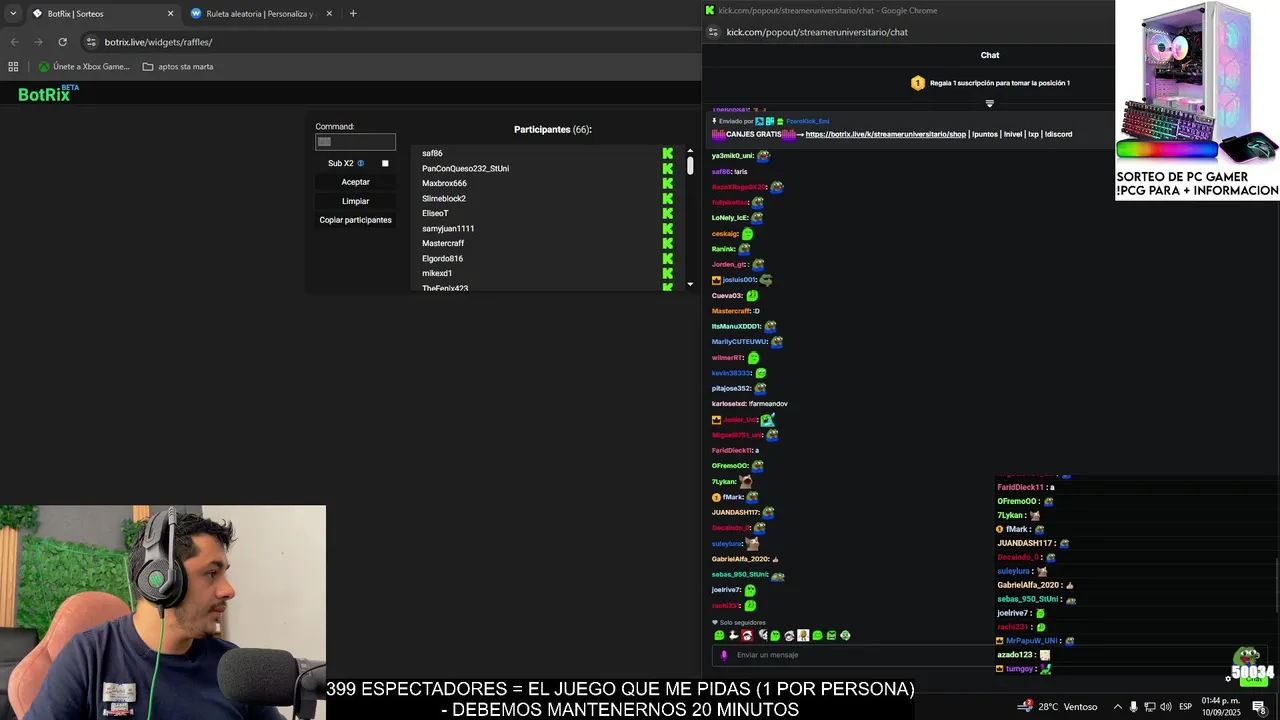The image size is (1280, 720).
Task: Select participant saf86 in list
Action: (x=432, y=153)
